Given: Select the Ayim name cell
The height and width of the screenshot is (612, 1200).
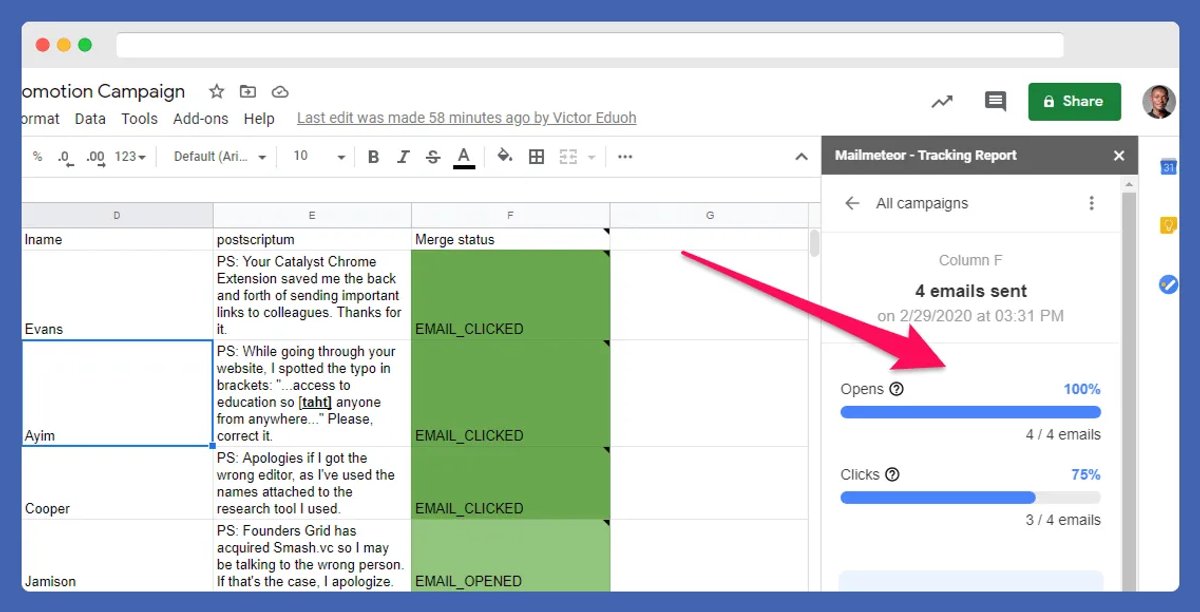Looking at the screenshot, I should click(x=117, y=393).
